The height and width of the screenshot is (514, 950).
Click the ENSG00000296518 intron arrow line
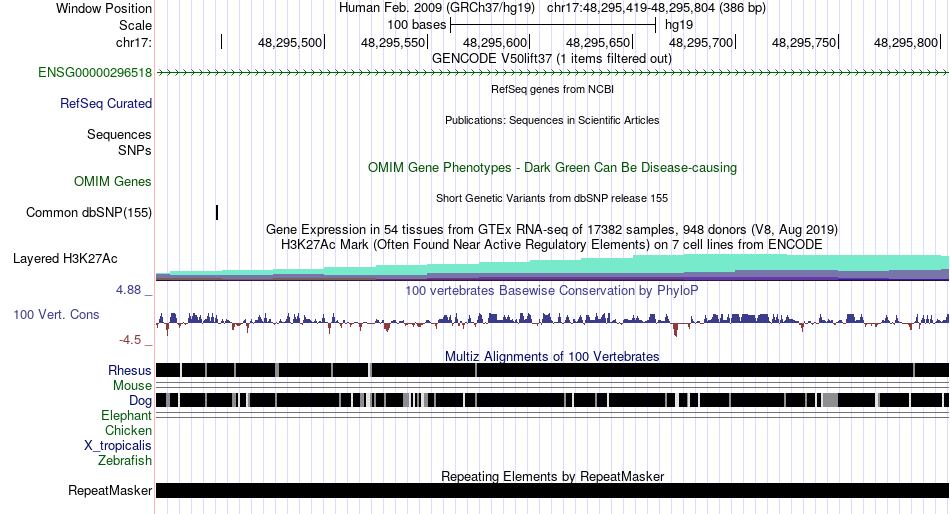[x=553, y=73]
